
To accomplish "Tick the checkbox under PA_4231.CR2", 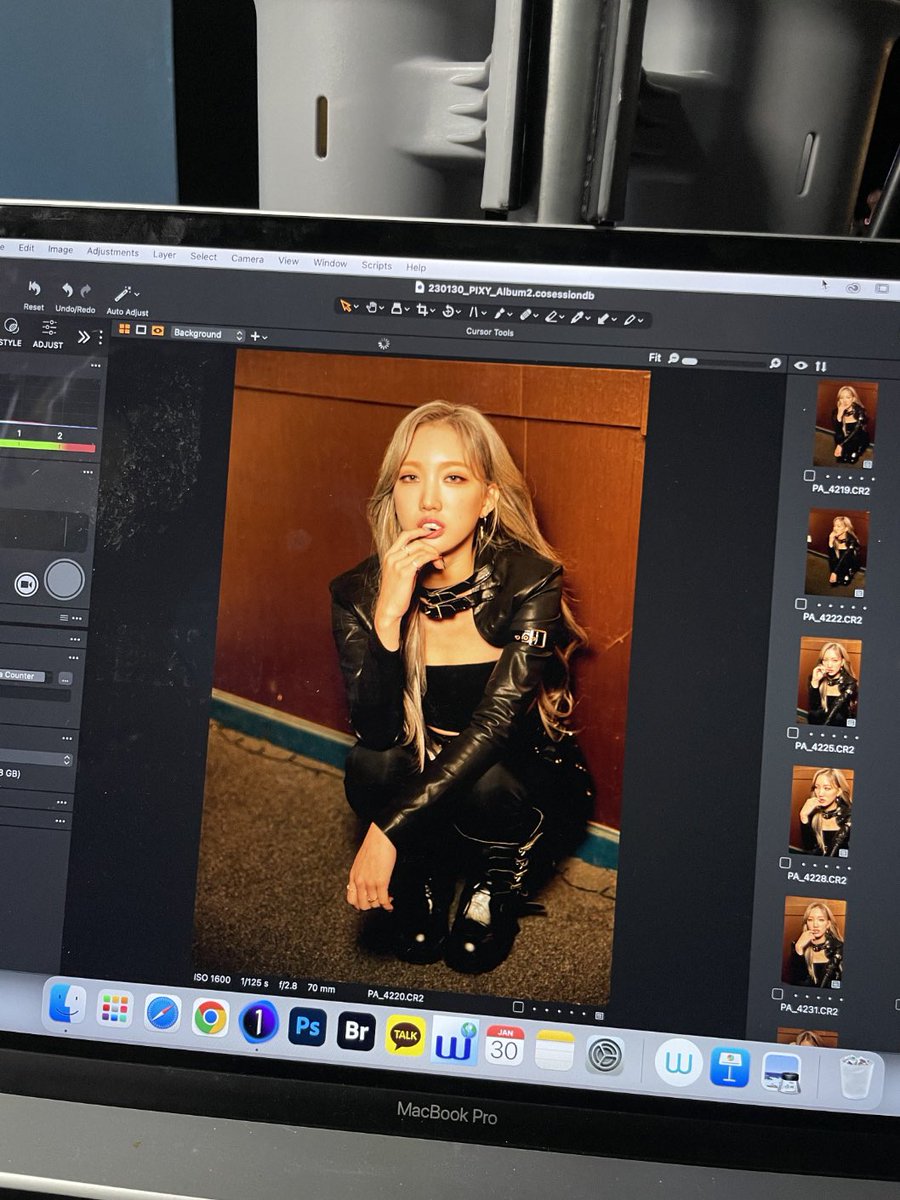I will tap(777, 994).
